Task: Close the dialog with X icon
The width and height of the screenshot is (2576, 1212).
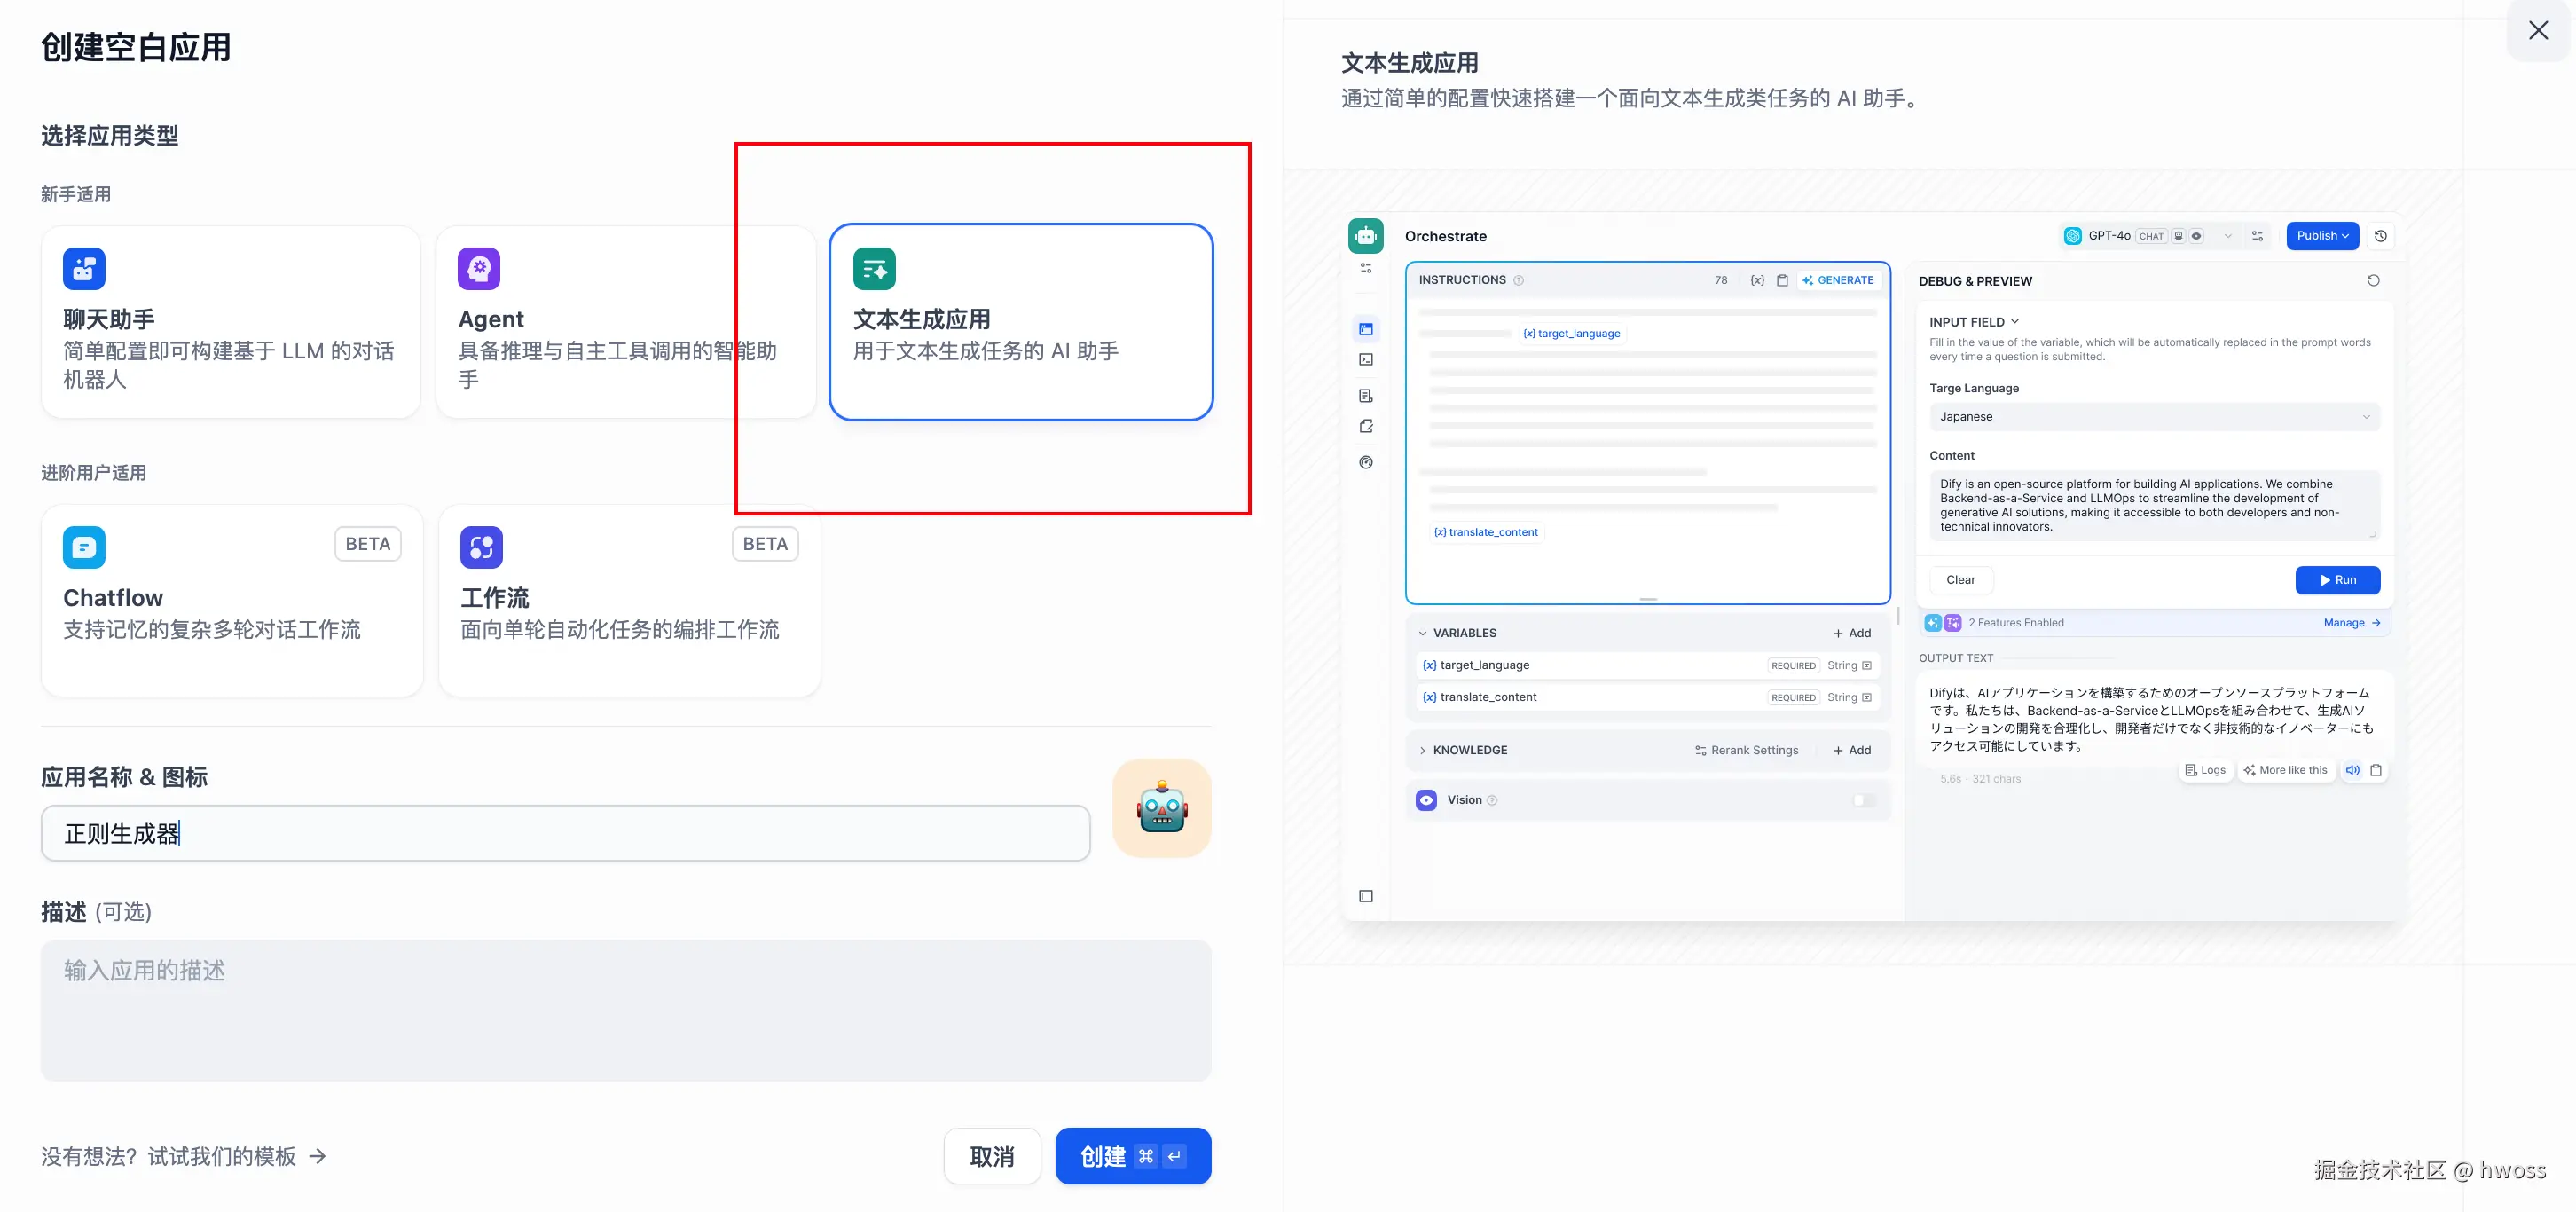Action: (2537, 31)
